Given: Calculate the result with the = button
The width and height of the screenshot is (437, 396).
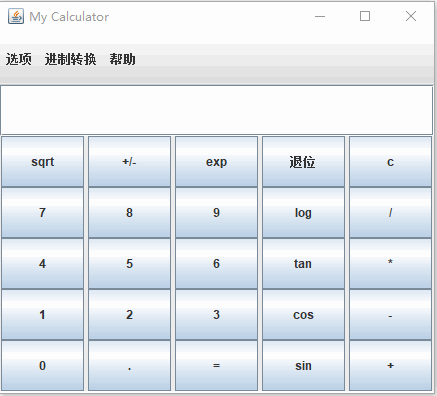Looking at the screenshot, I should click(216, 366).
